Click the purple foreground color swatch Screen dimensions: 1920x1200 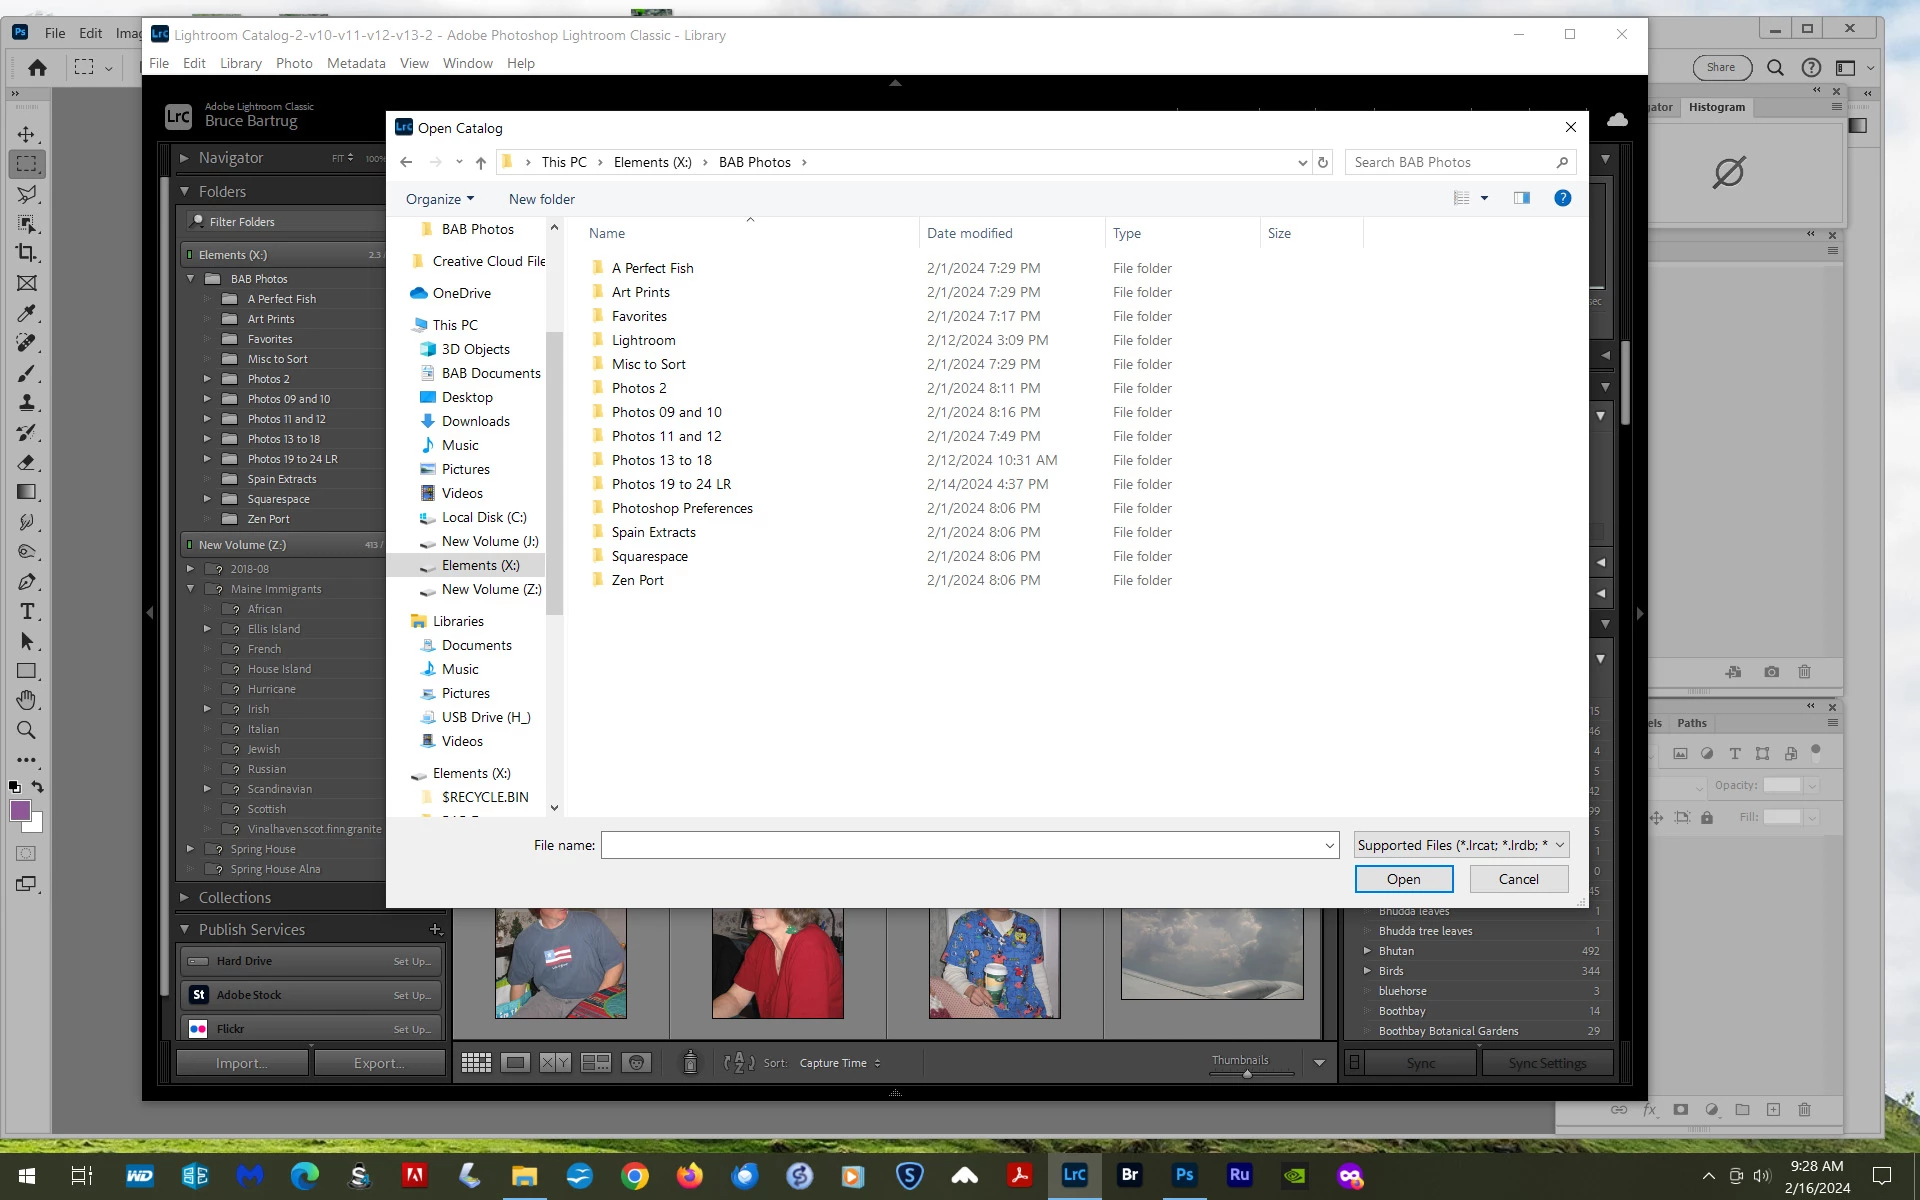(x=20, y=811)
